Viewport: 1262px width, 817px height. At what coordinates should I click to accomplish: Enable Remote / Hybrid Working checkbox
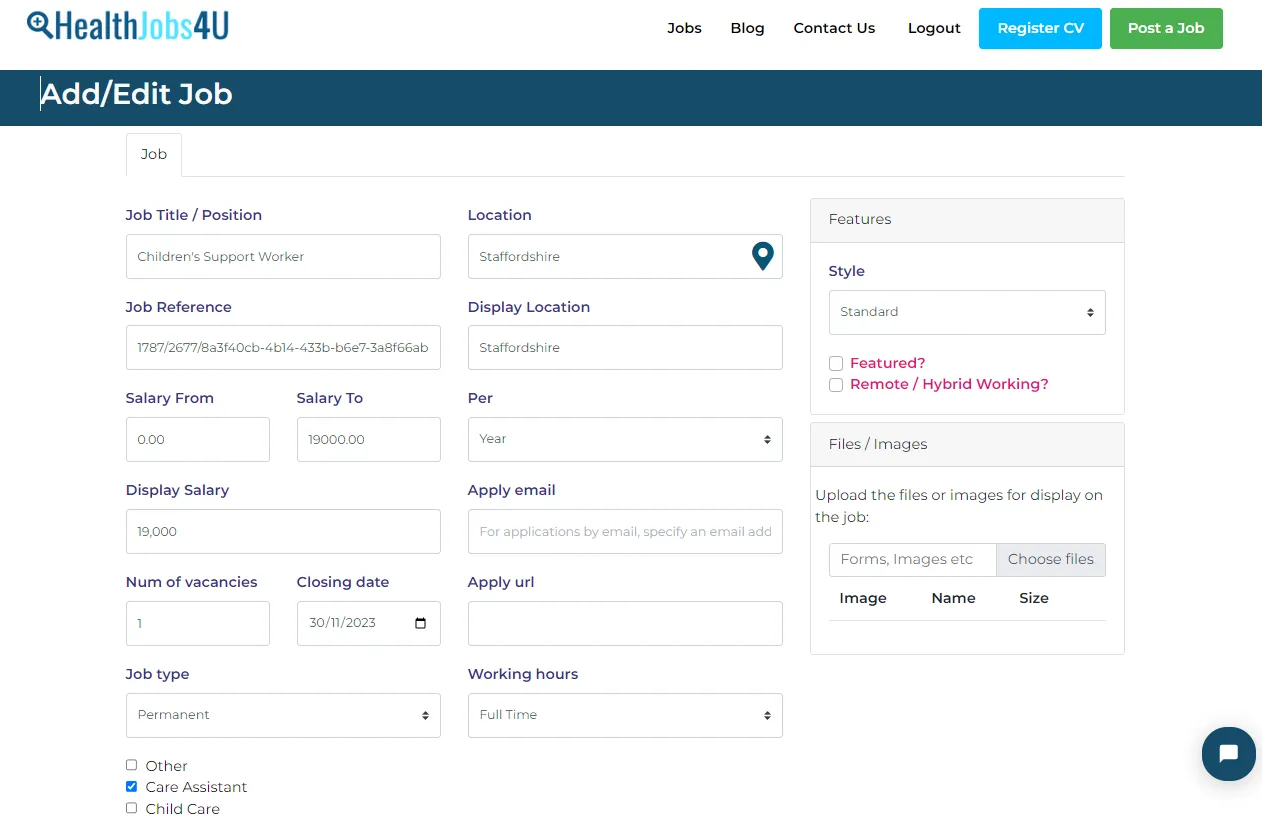(836, 385)
